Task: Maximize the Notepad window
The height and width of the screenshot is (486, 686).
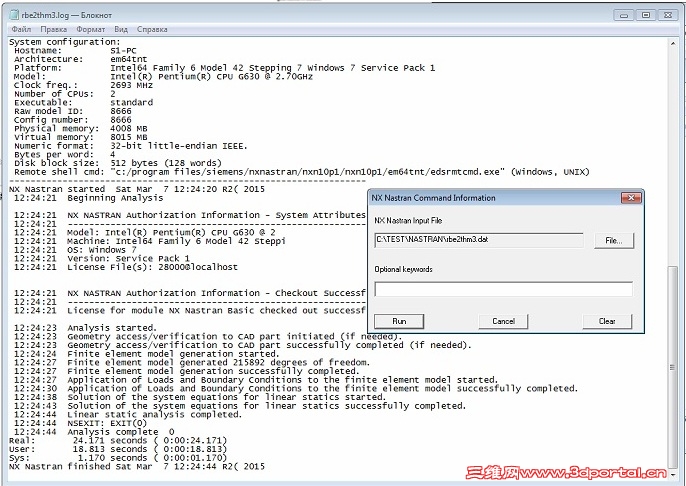Action: coord(646,15)
